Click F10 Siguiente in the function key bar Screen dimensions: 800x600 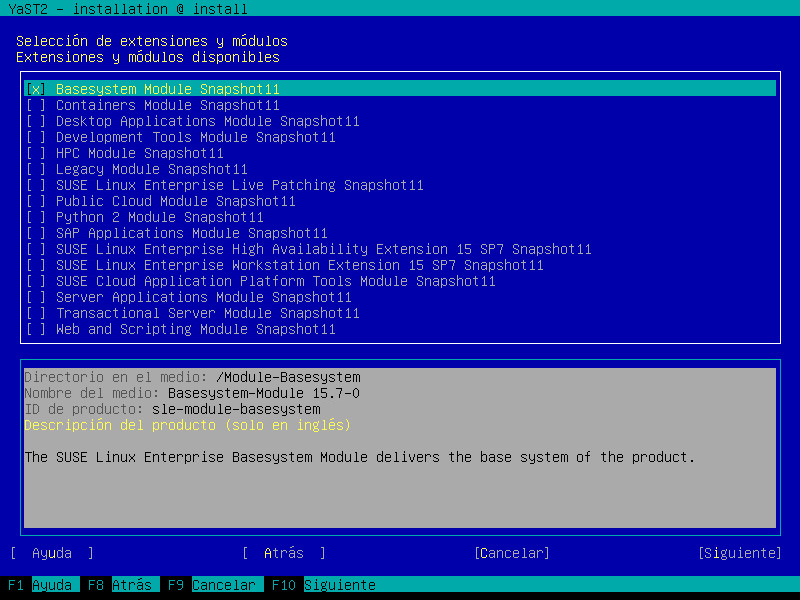point(324,585)
